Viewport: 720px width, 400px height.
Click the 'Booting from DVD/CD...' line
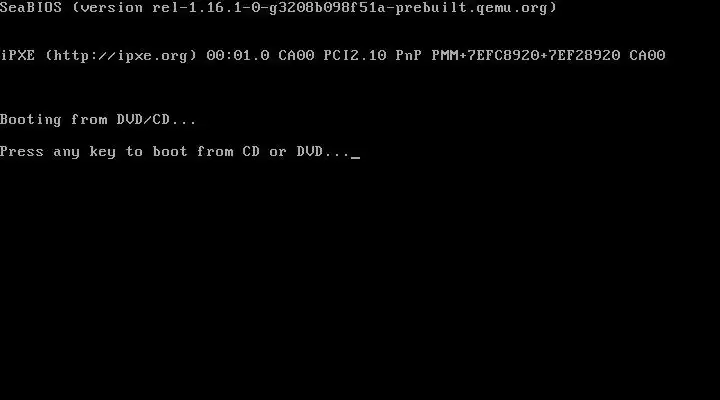tap(98, 120)
